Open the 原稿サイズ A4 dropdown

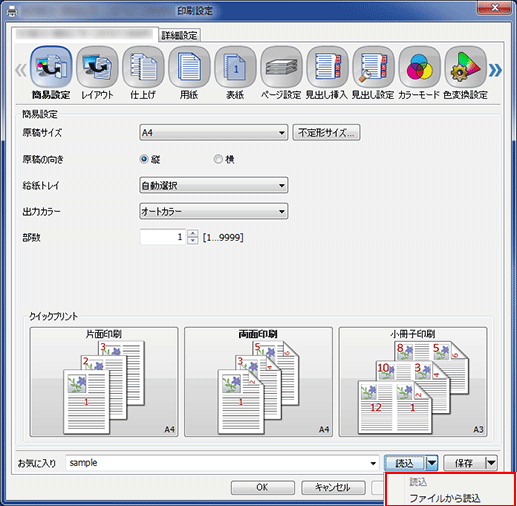pos(214,133)
